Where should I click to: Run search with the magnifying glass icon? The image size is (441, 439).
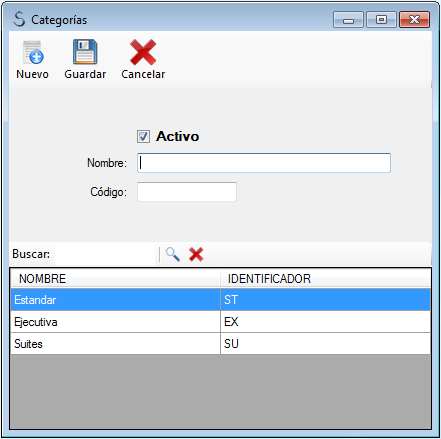[173, 255]
